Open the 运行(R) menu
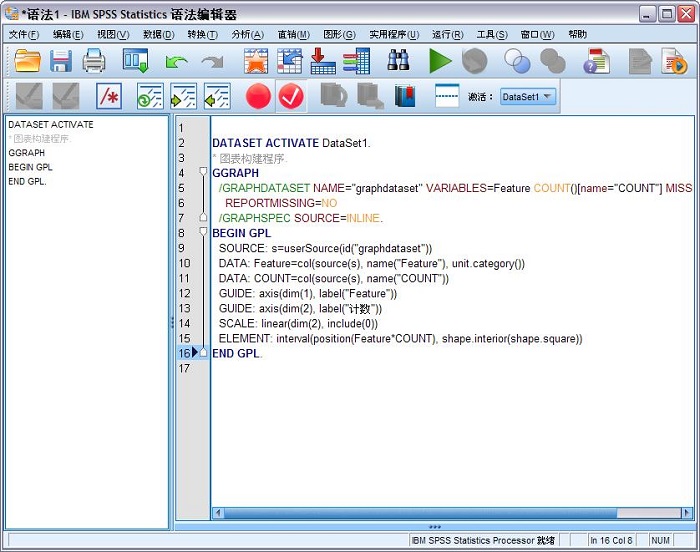This screenshot has height=552, width=700. [447, 34]
